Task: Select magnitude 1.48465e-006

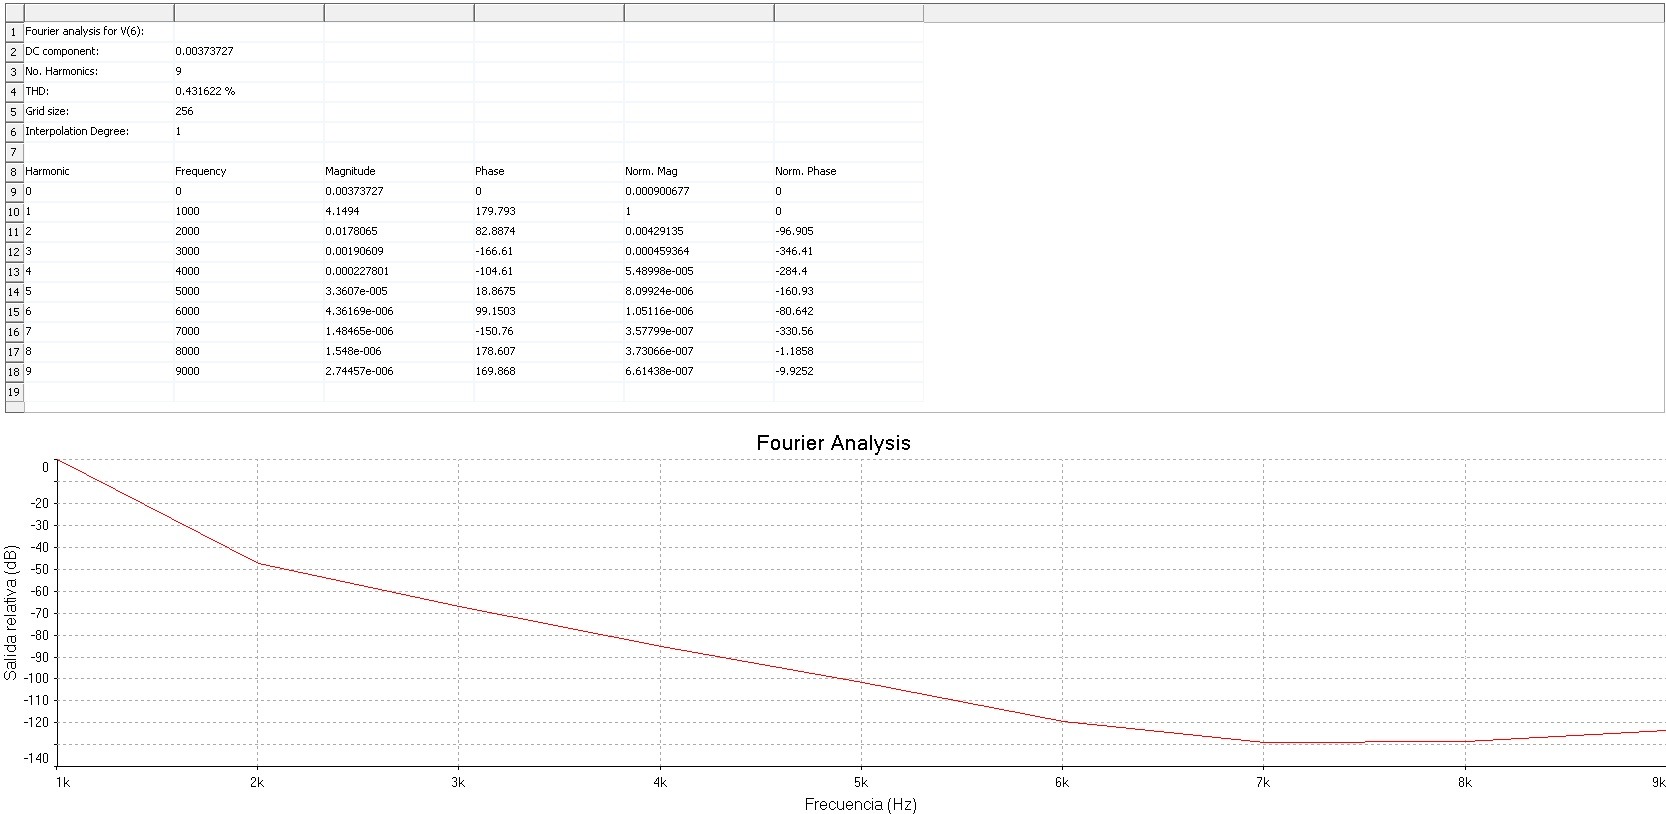Action: click(x=398, y=331)
